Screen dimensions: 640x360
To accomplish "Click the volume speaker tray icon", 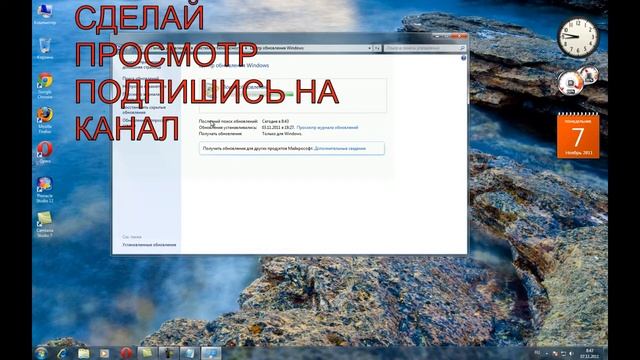I will [x=571, y=353].
